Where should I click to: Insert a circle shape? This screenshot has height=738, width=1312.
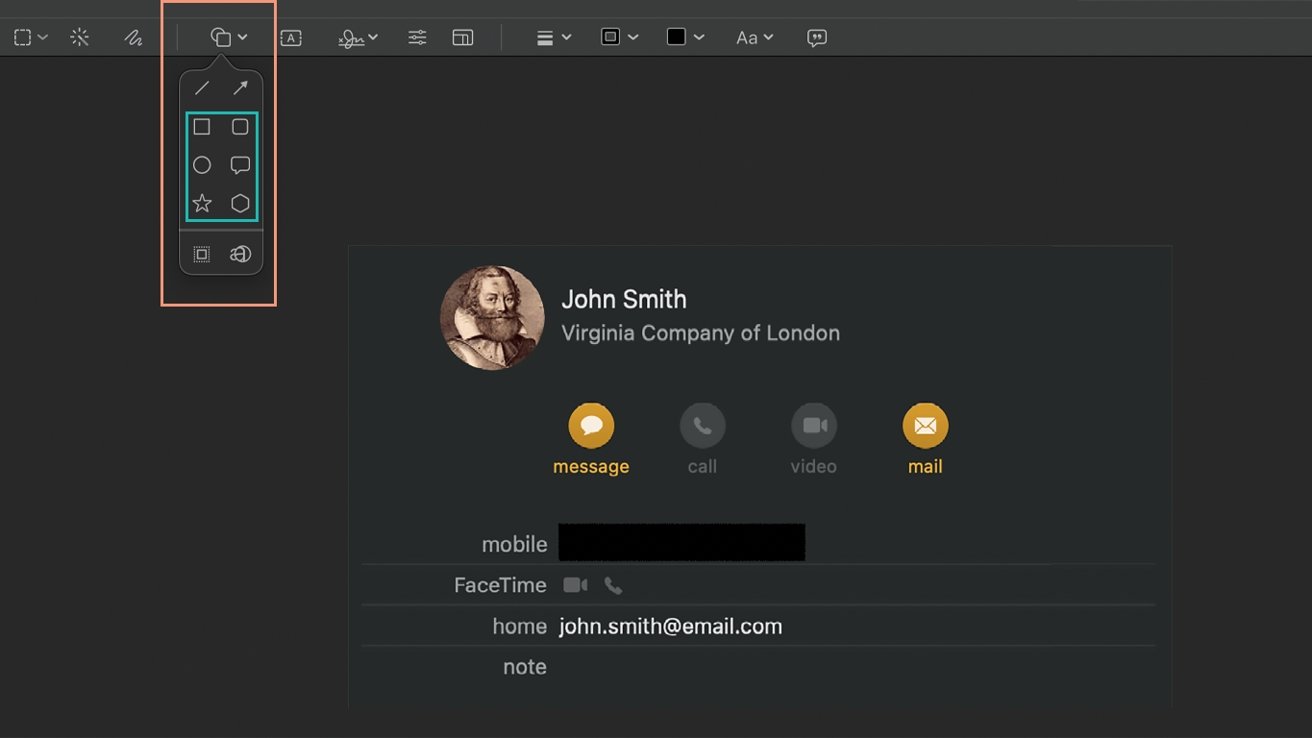pos(202,165)
